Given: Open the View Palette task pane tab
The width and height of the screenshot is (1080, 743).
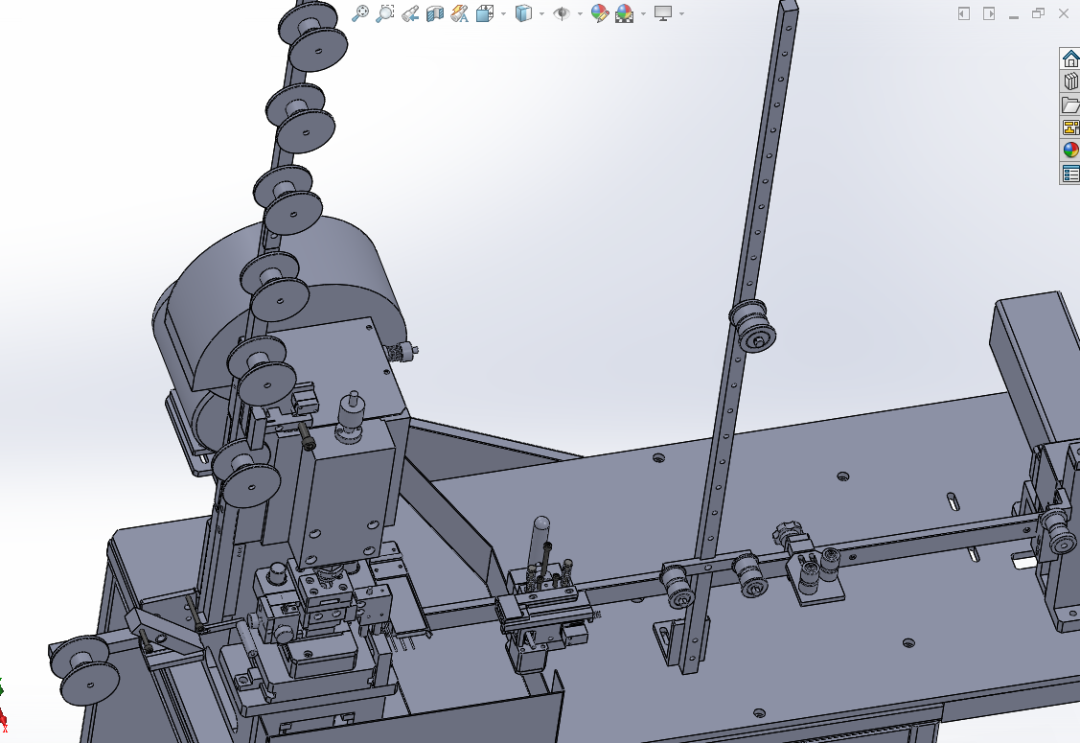Looking at the screenshot, I should (1070, 127).
